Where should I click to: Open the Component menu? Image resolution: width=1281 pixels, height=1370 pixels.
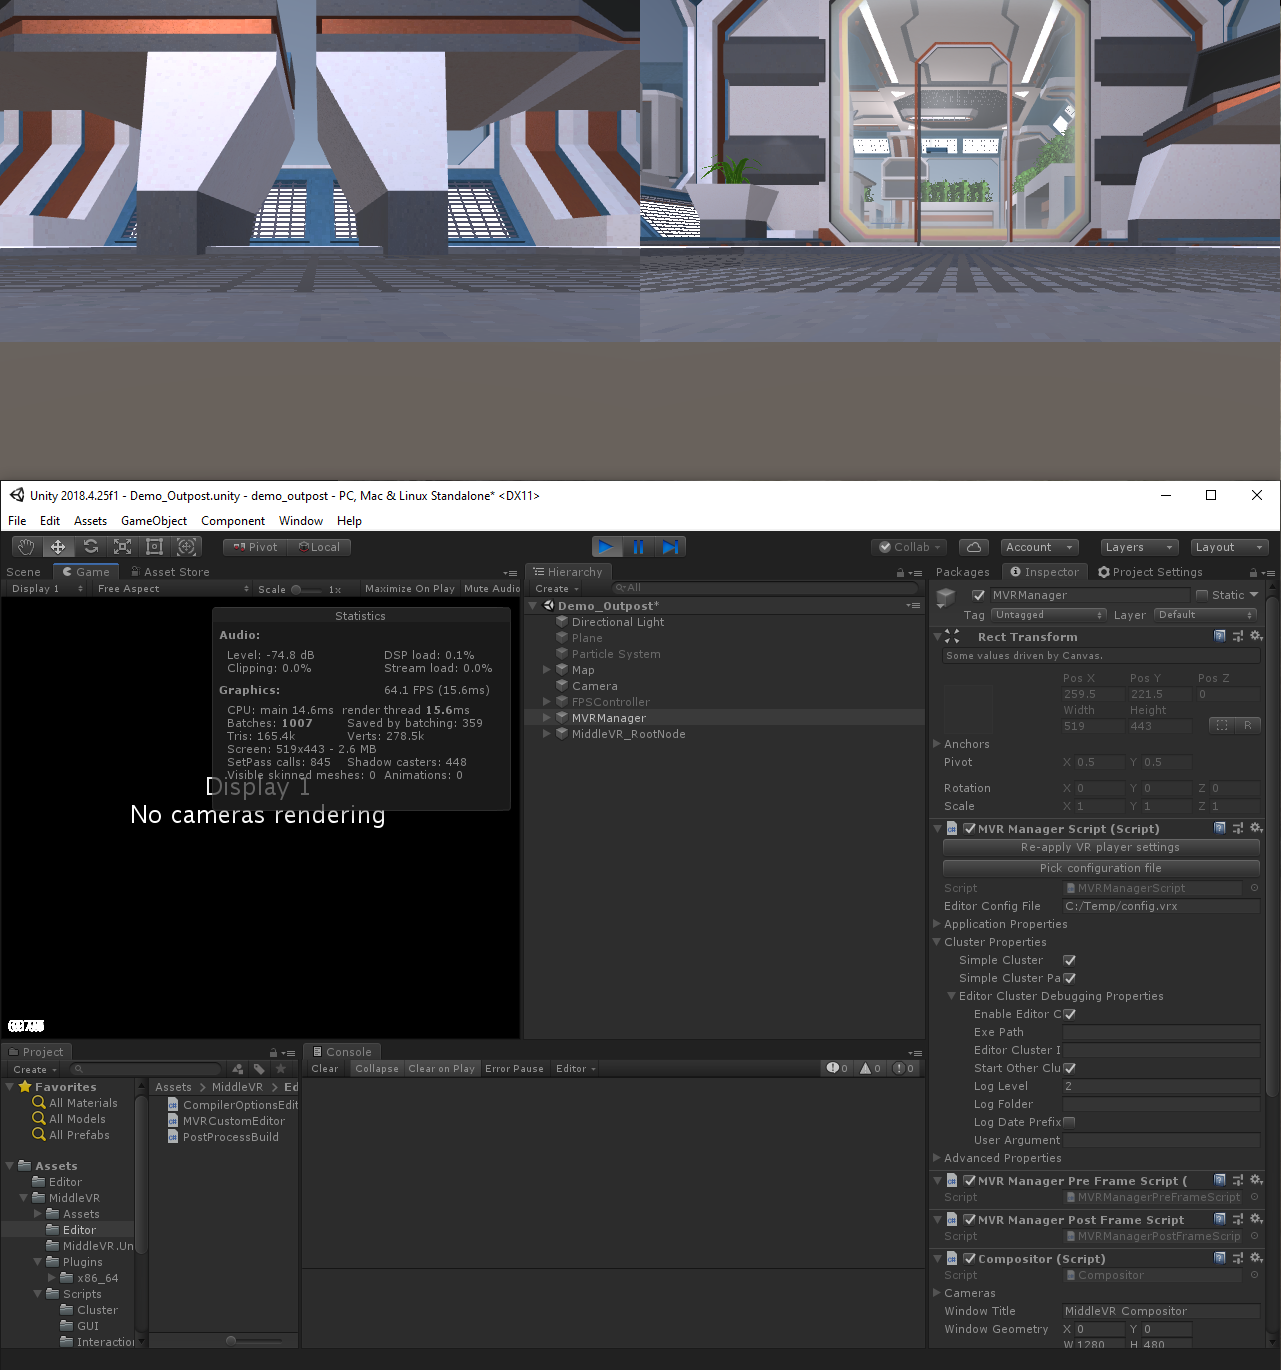click(x=233, y=521)
